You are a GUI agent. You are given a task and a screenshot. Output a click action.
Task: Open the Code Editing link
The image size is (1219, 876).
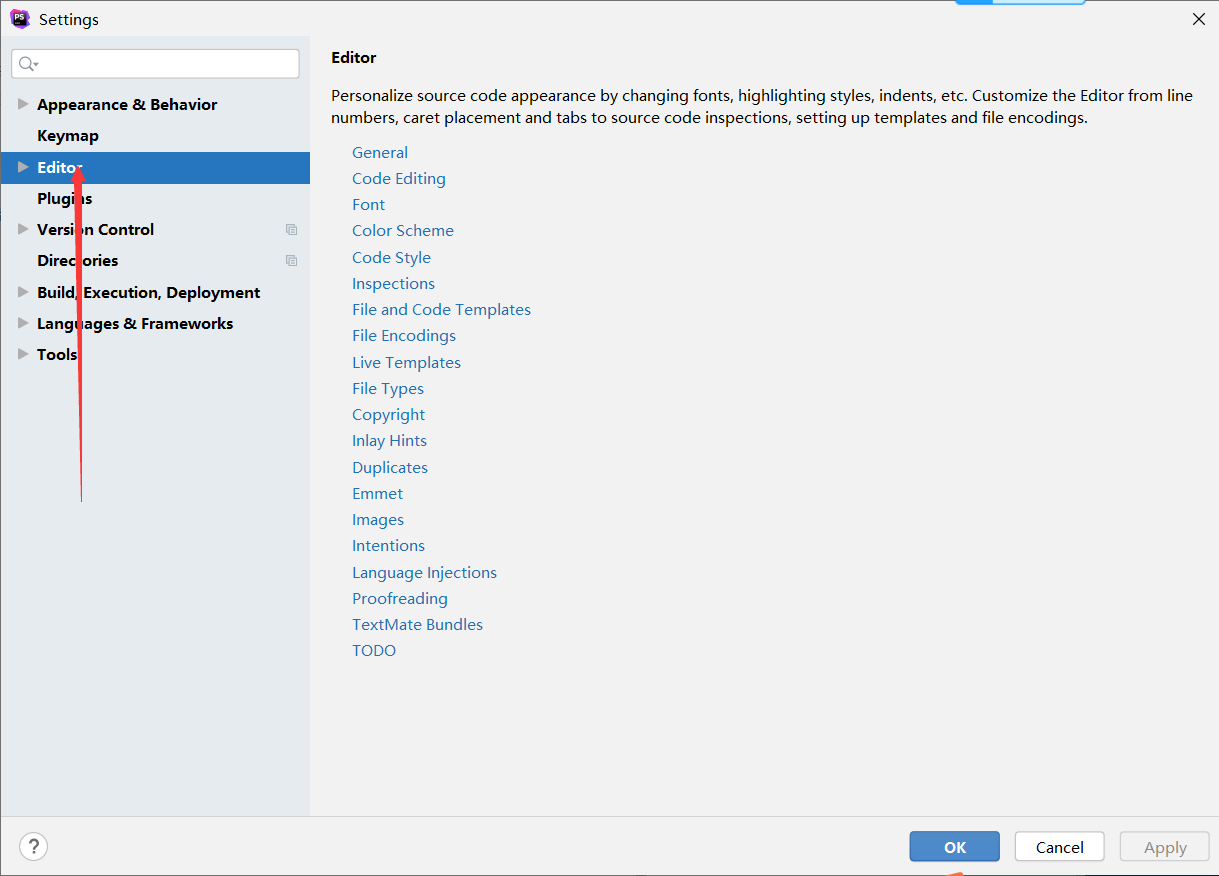tap(399, 178)
